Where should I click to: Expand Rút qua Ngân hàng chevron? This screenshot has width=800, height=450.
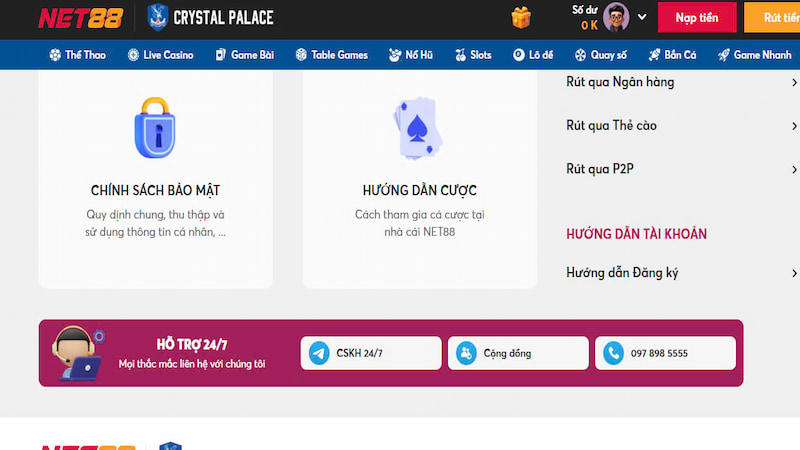coord(793,83)
